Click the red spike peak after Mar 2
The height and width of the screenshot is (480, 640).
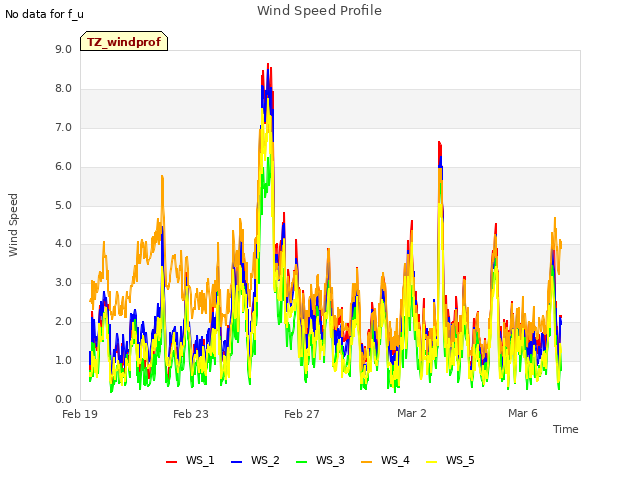(439, 142)
